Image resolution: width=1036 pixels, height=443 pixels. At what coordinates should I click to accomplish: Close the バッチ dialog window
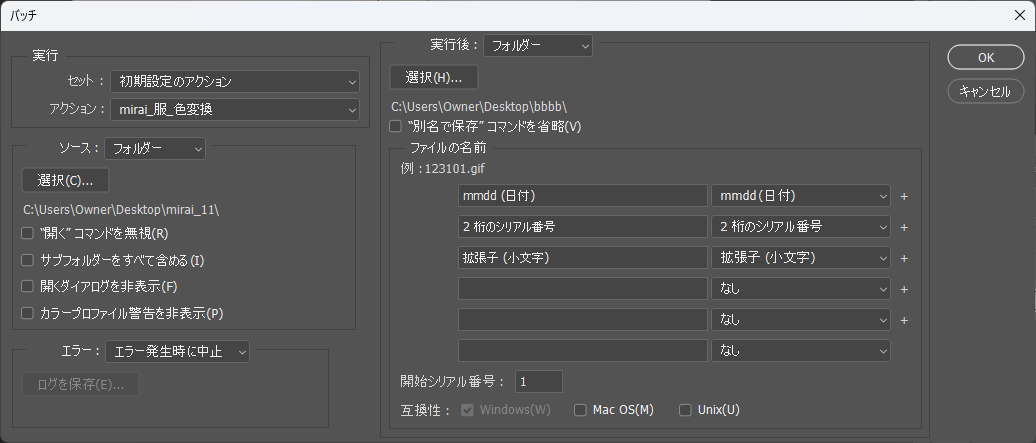1018,15
